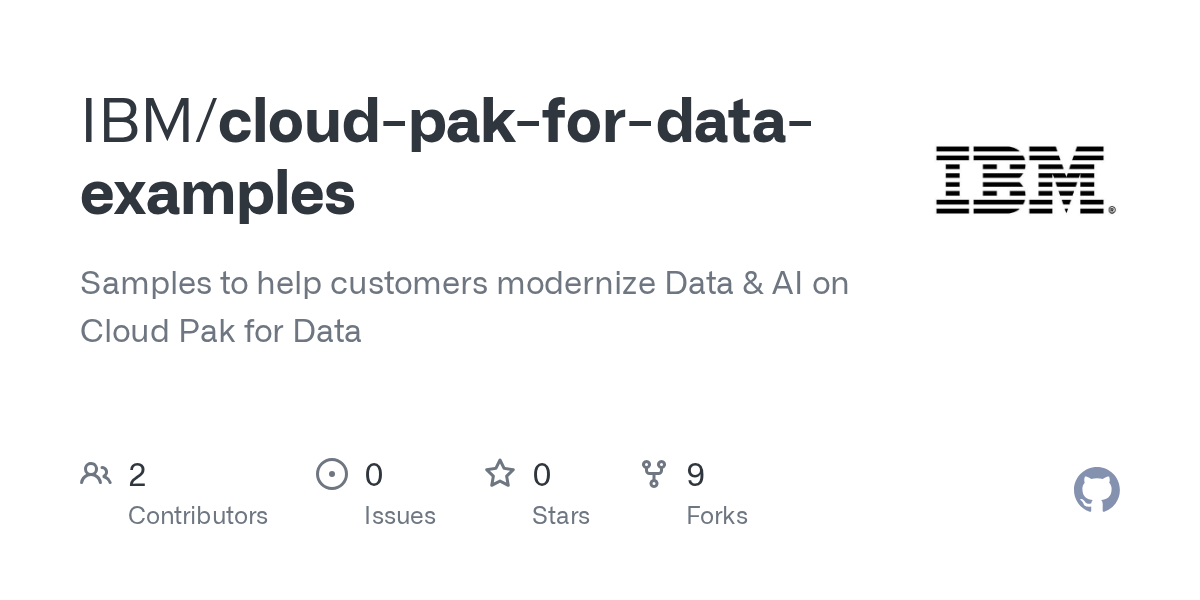The image size is (1200, 600).
Task: Click the Cloud Pak for Data text line
Action: point(221,331)
